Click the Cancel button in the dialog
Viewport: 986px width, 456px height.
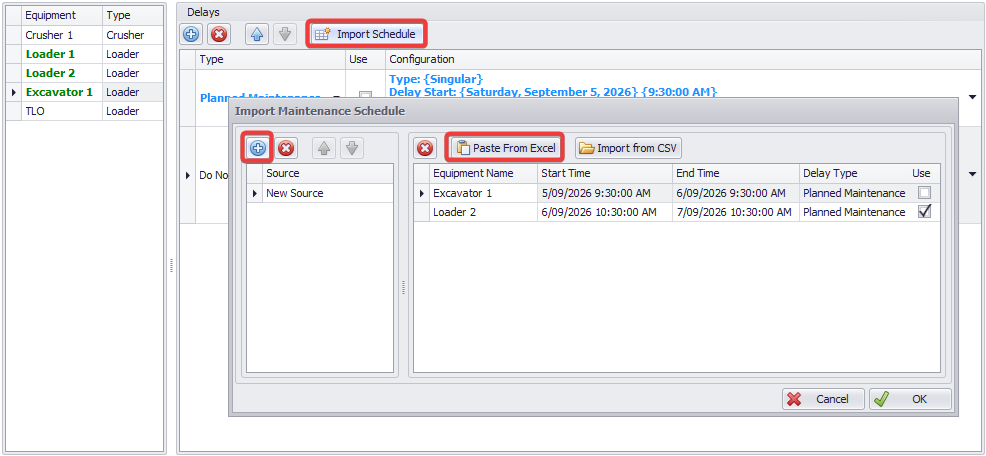click(824, 399)
